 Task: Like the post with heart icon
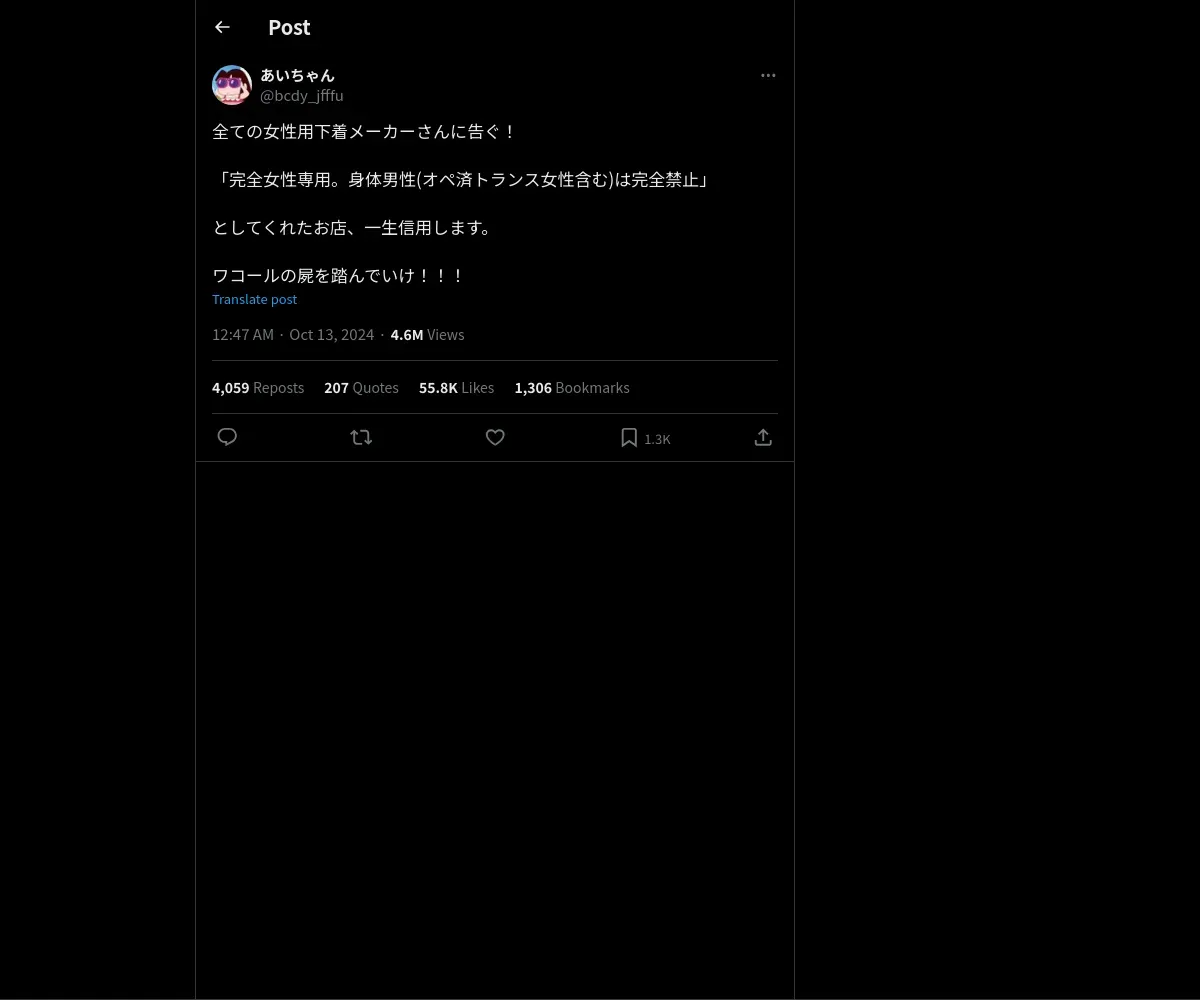(x=495, y=437)
